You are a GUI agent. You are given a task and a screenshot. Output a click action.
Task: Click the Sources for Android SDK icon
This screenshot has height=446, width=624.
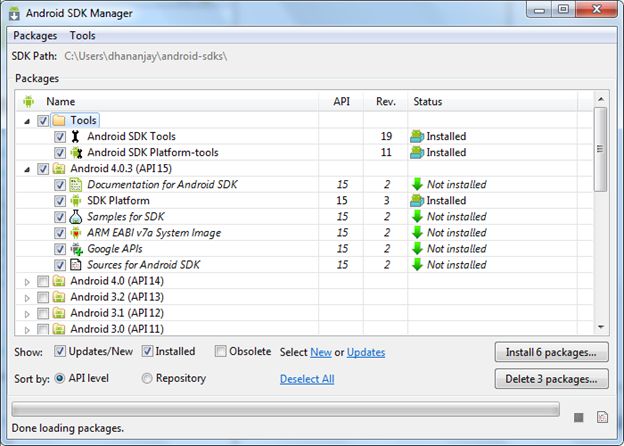click(76, 265)
